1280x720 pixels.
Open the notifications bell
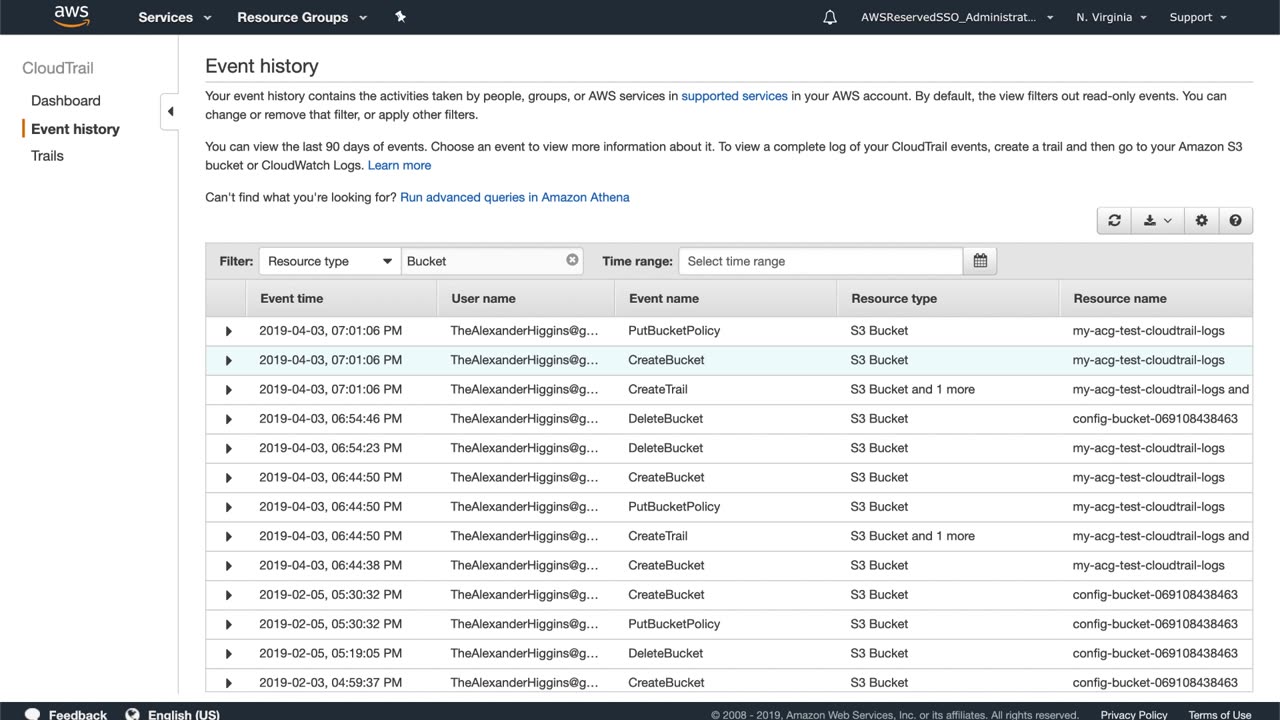pos(830,17)
